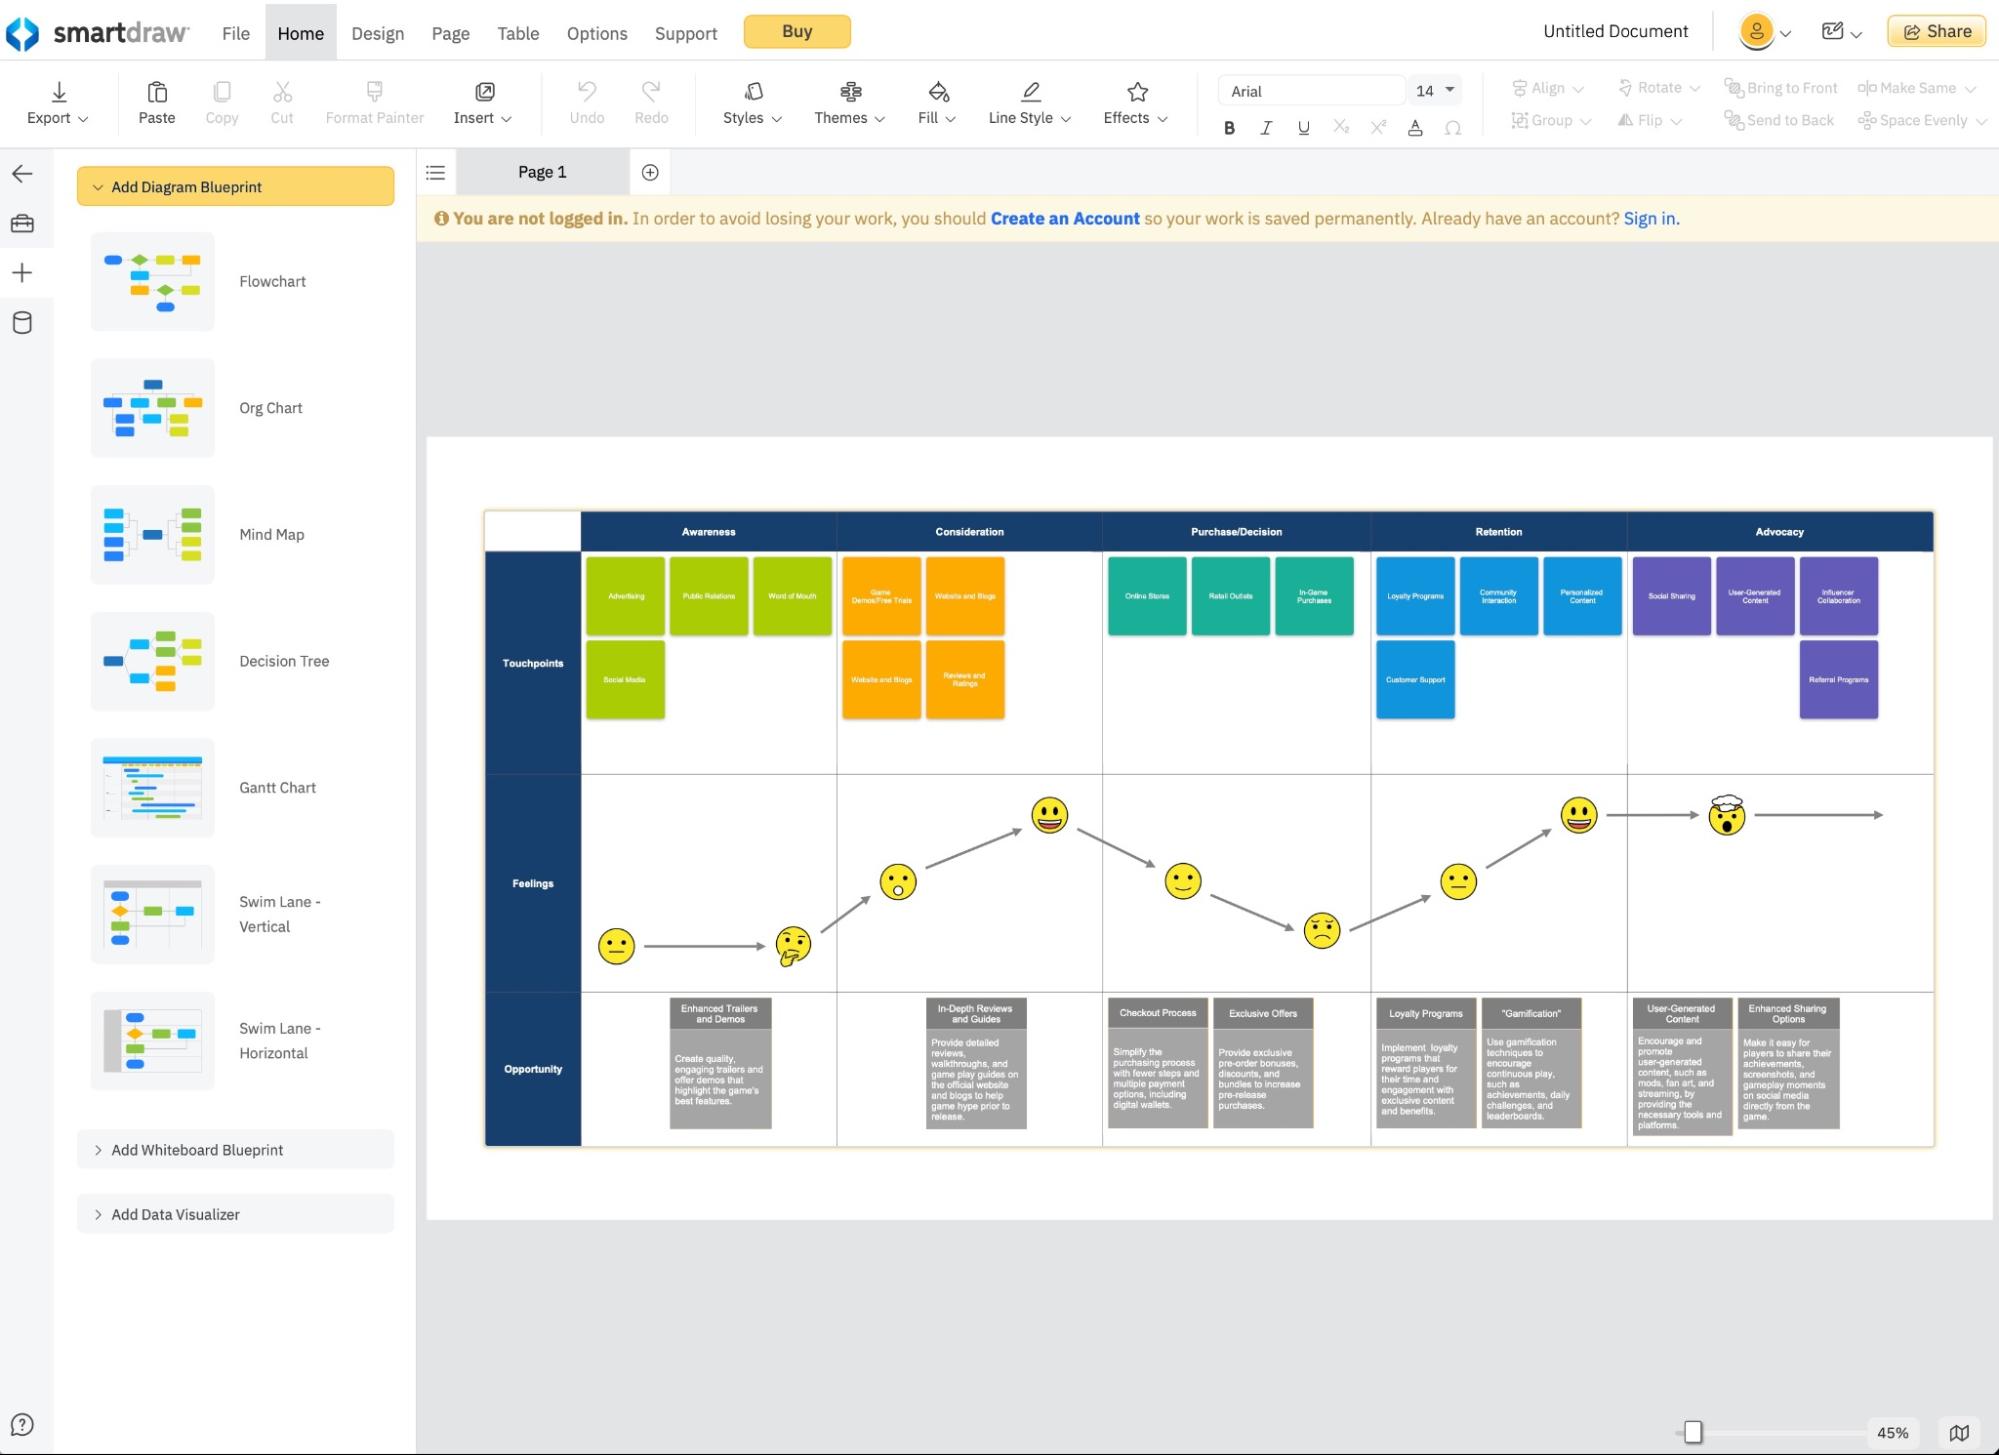This screenshot has width=1999, height=1455.
Task: Toggle underline formatting
Action: click(x=1303, y=128)
